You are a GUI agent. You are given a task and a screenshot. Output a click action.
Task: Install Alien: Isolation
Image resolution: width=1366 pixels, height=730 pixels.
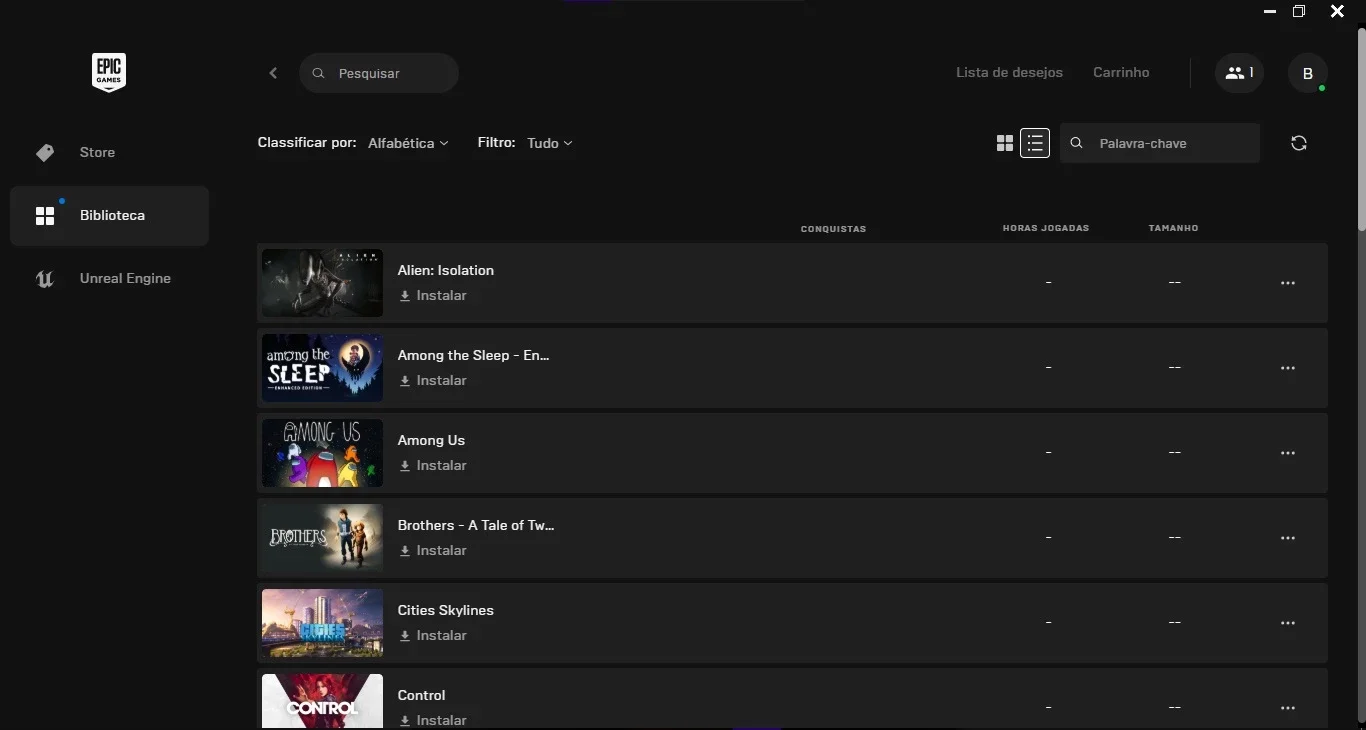pyautogui.click(x=433, y=296)
